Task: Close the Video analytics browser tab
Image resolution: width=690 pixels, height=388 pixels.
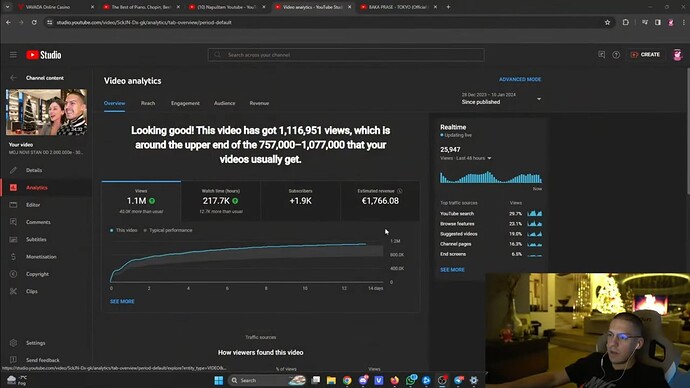Action: [350, 7]
